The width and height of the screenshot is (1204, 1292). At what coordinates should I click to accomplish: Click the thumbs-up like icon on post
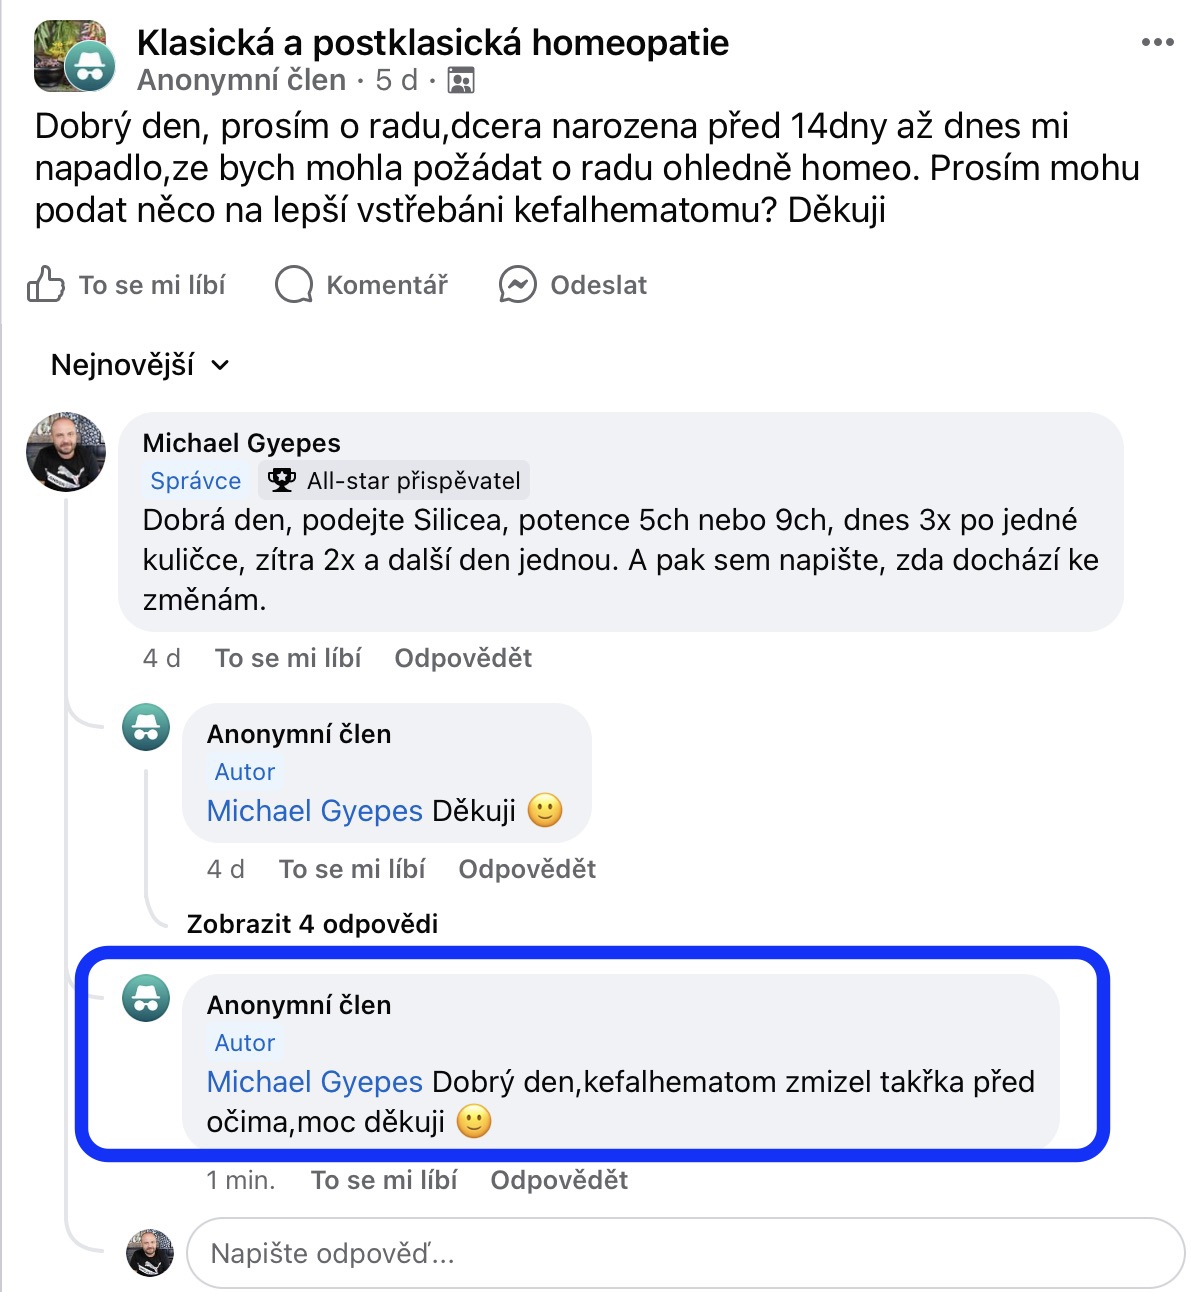coord(46,285)
